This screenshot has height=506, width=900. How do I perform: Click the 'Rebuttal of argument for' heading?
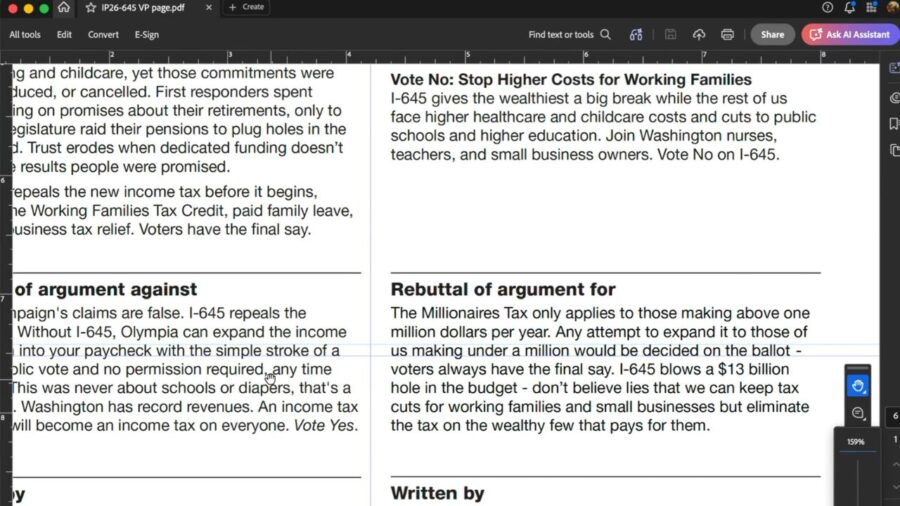click(x=503, y=289)
